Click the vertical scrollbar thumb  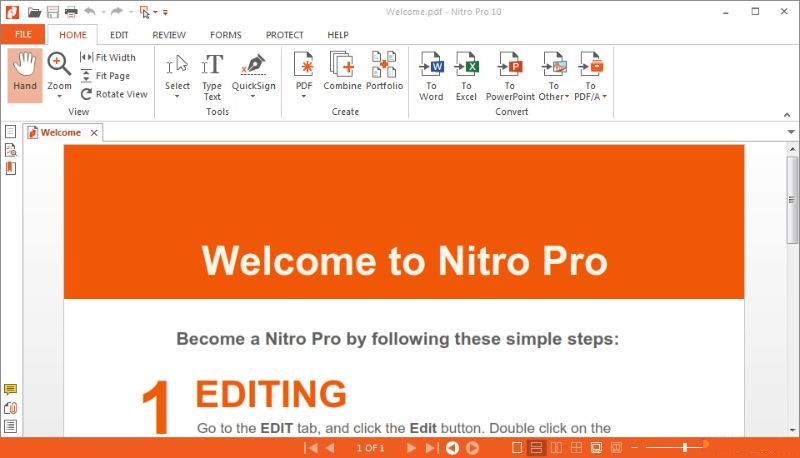point(792,200)
